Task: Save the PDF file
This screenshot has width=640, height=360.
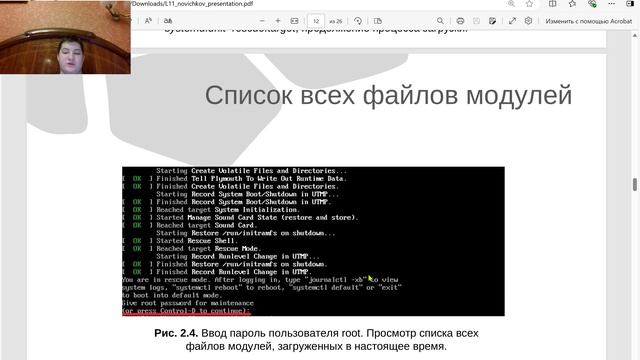Action: click(x=476, y=21)
